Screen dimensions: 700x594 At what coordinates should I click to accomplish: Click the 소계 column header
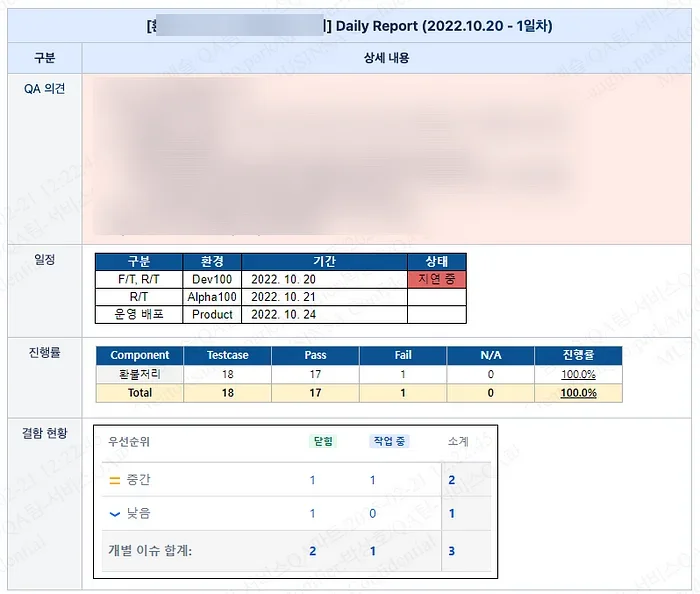click(x=458, y=442)
